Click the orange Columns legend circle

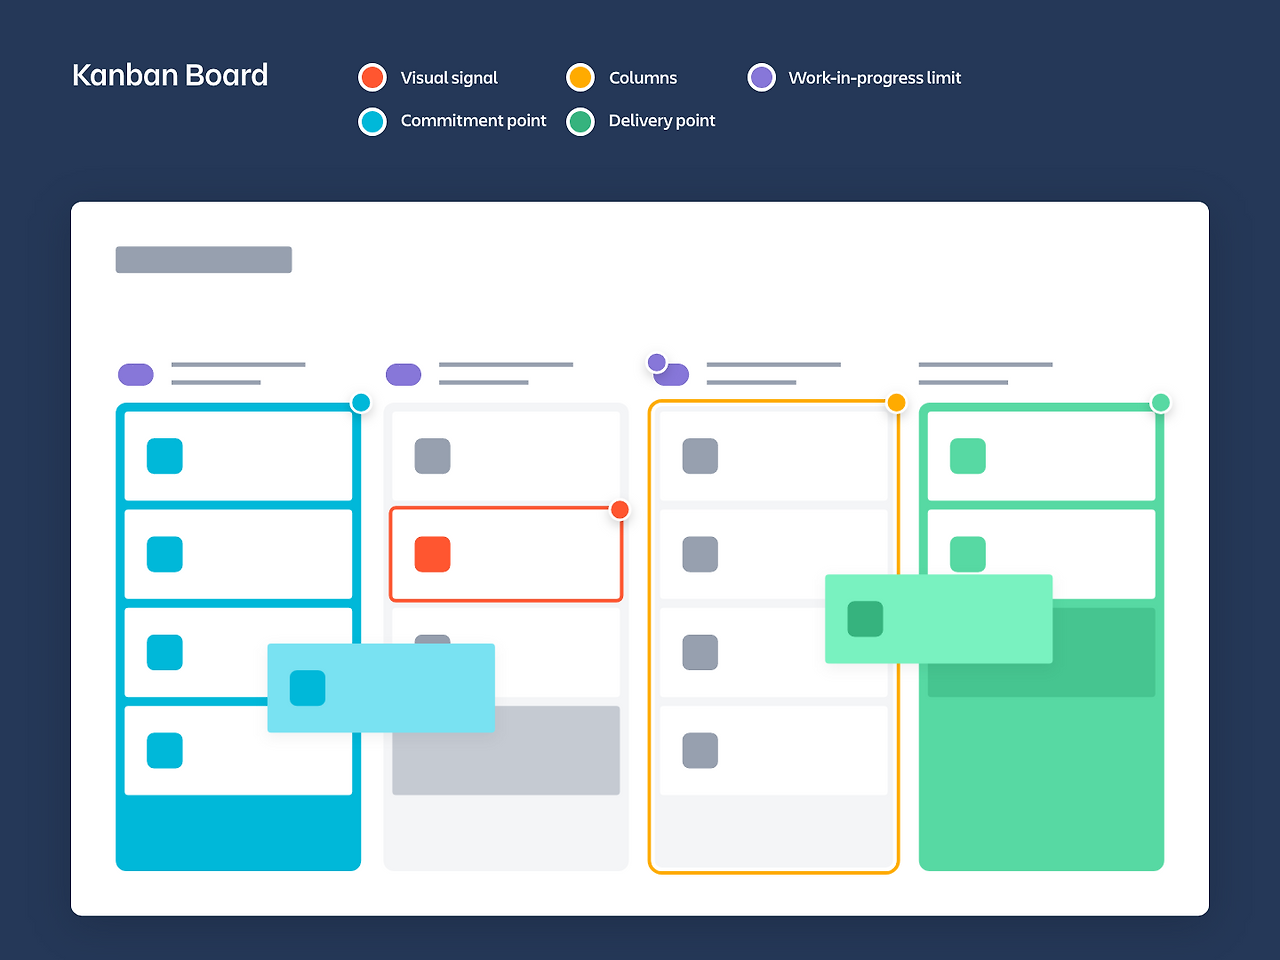click(x=580, y=77)
